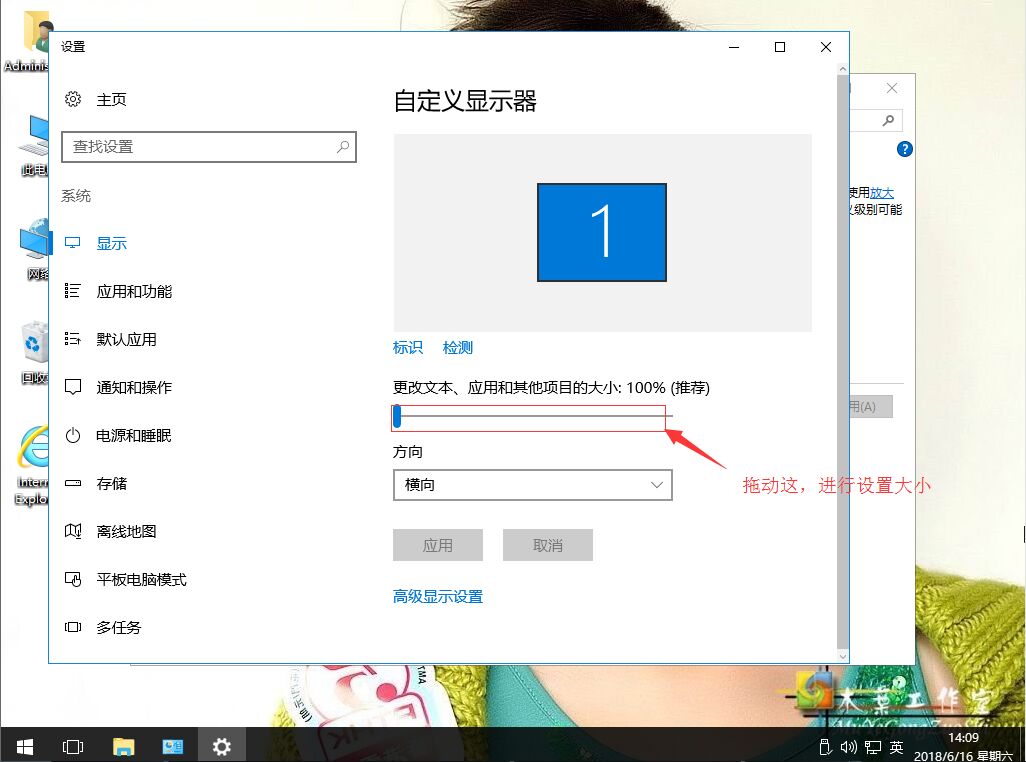Screen dimensions: 1026x762
Task: Click the Default apps icon
Action: click(73, 339)
